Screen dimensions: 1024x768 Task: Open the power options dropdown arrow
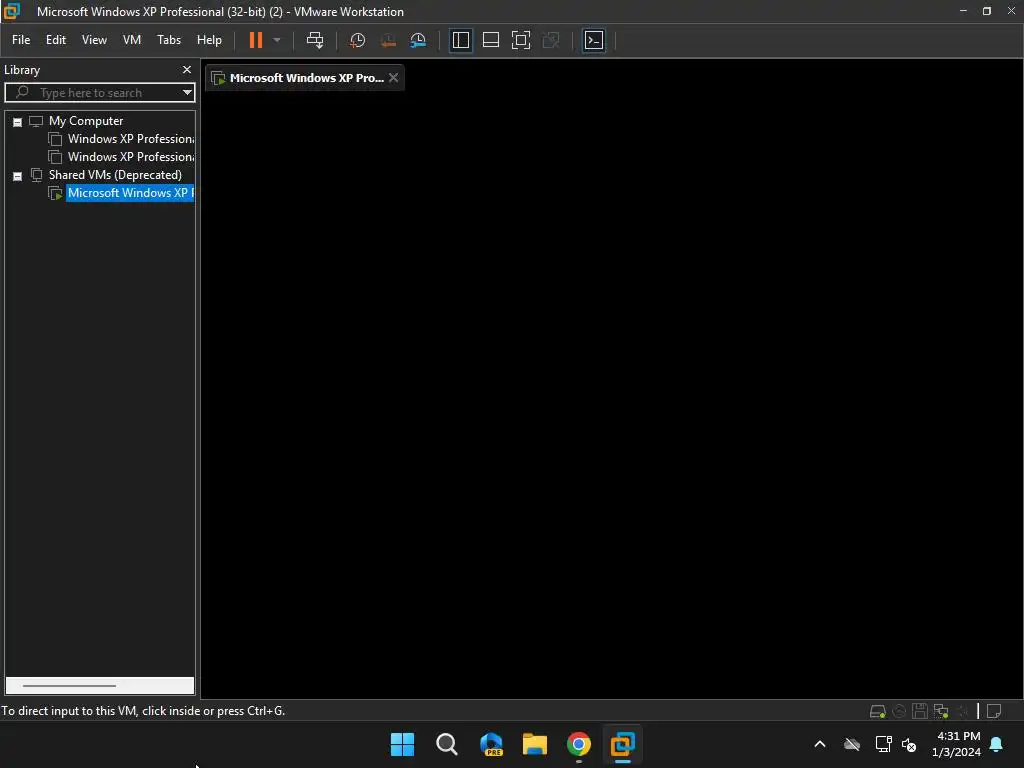tap(277, 40)
